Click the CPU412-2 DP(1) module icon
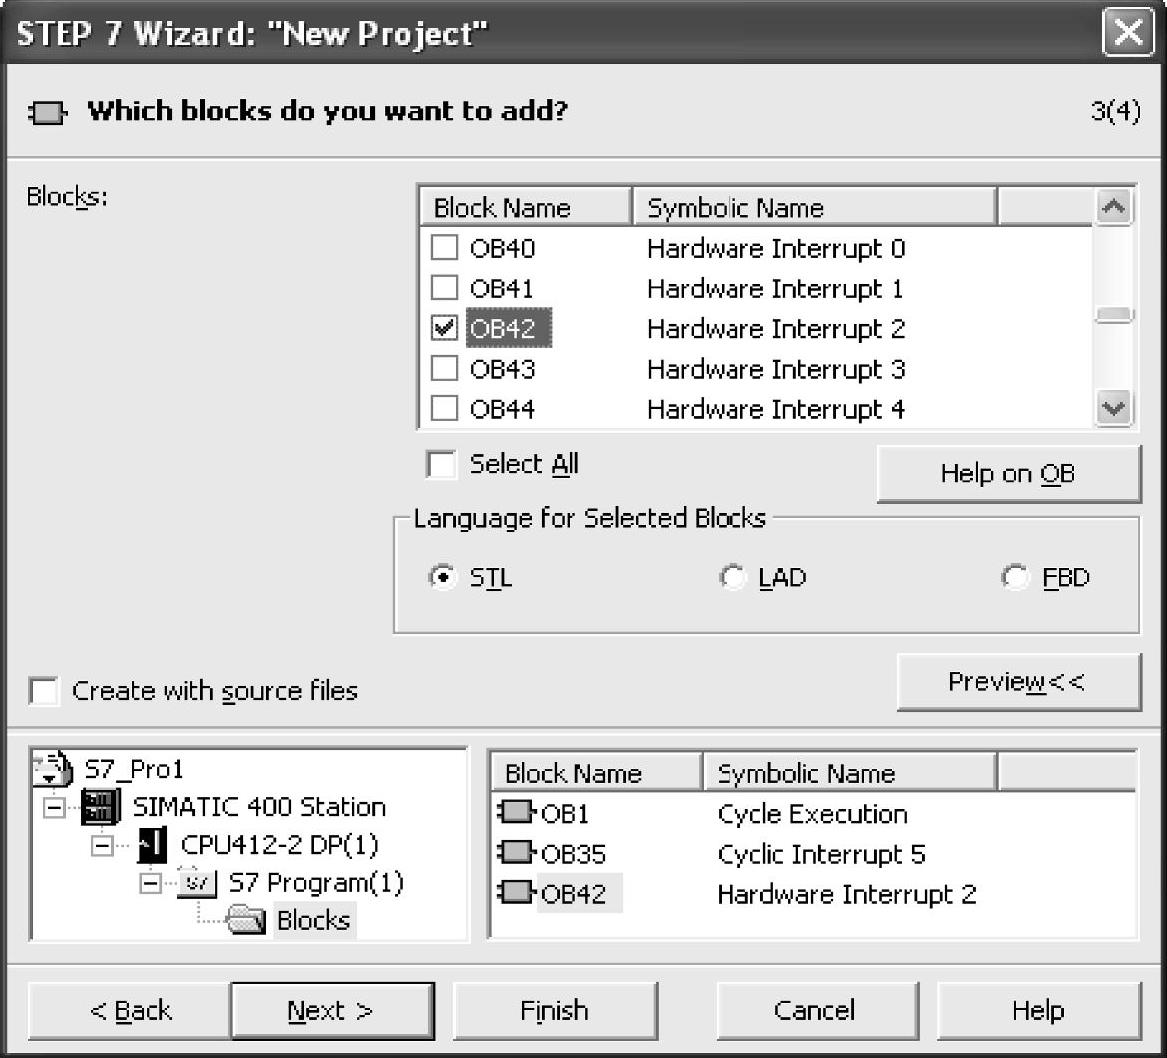Image resolution: width=1167 pixels, height=1058 pixels. pyautogui.click(x=152, y=844)
